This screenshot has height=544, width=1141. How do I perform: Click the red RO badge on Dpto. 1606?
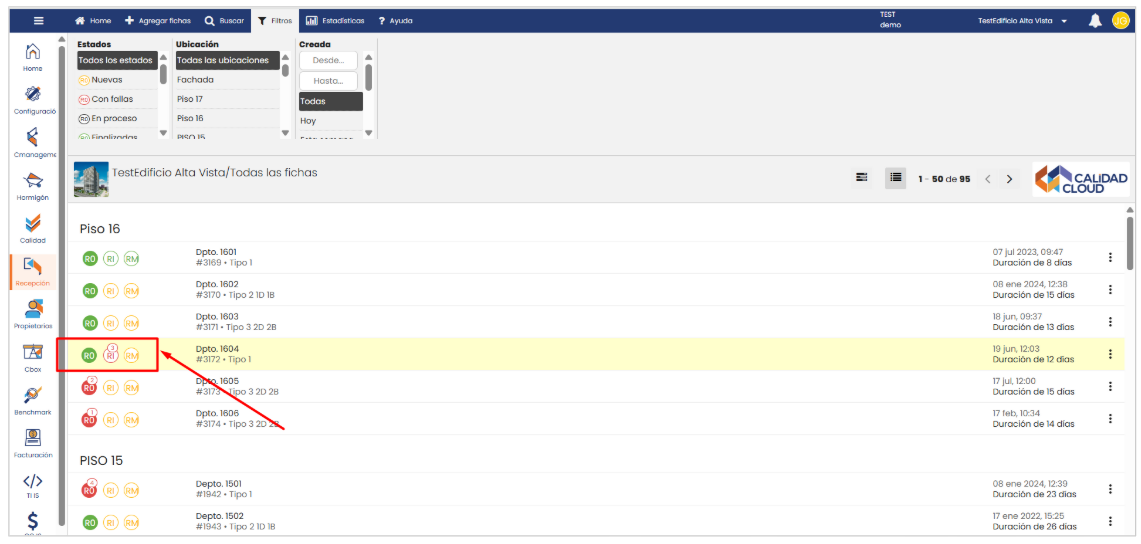(89, 419)
